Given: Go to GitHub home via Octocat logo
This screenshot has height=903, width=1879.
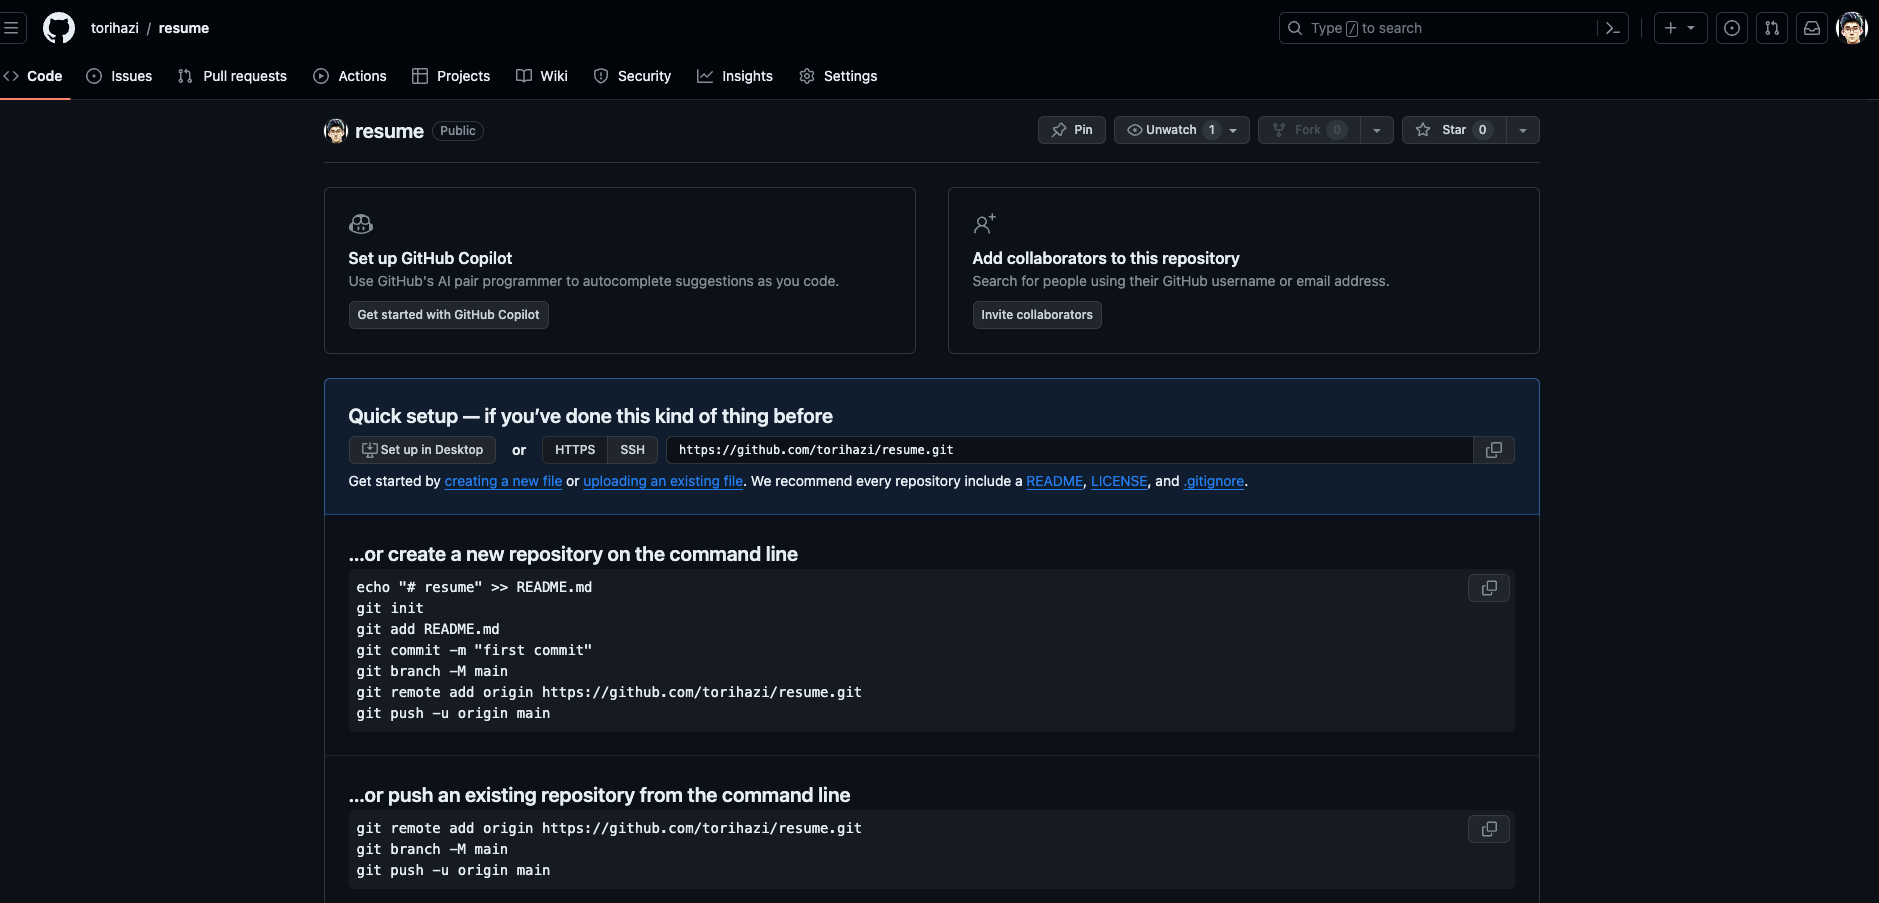Looking at the screenshot, I should (59, 28).
